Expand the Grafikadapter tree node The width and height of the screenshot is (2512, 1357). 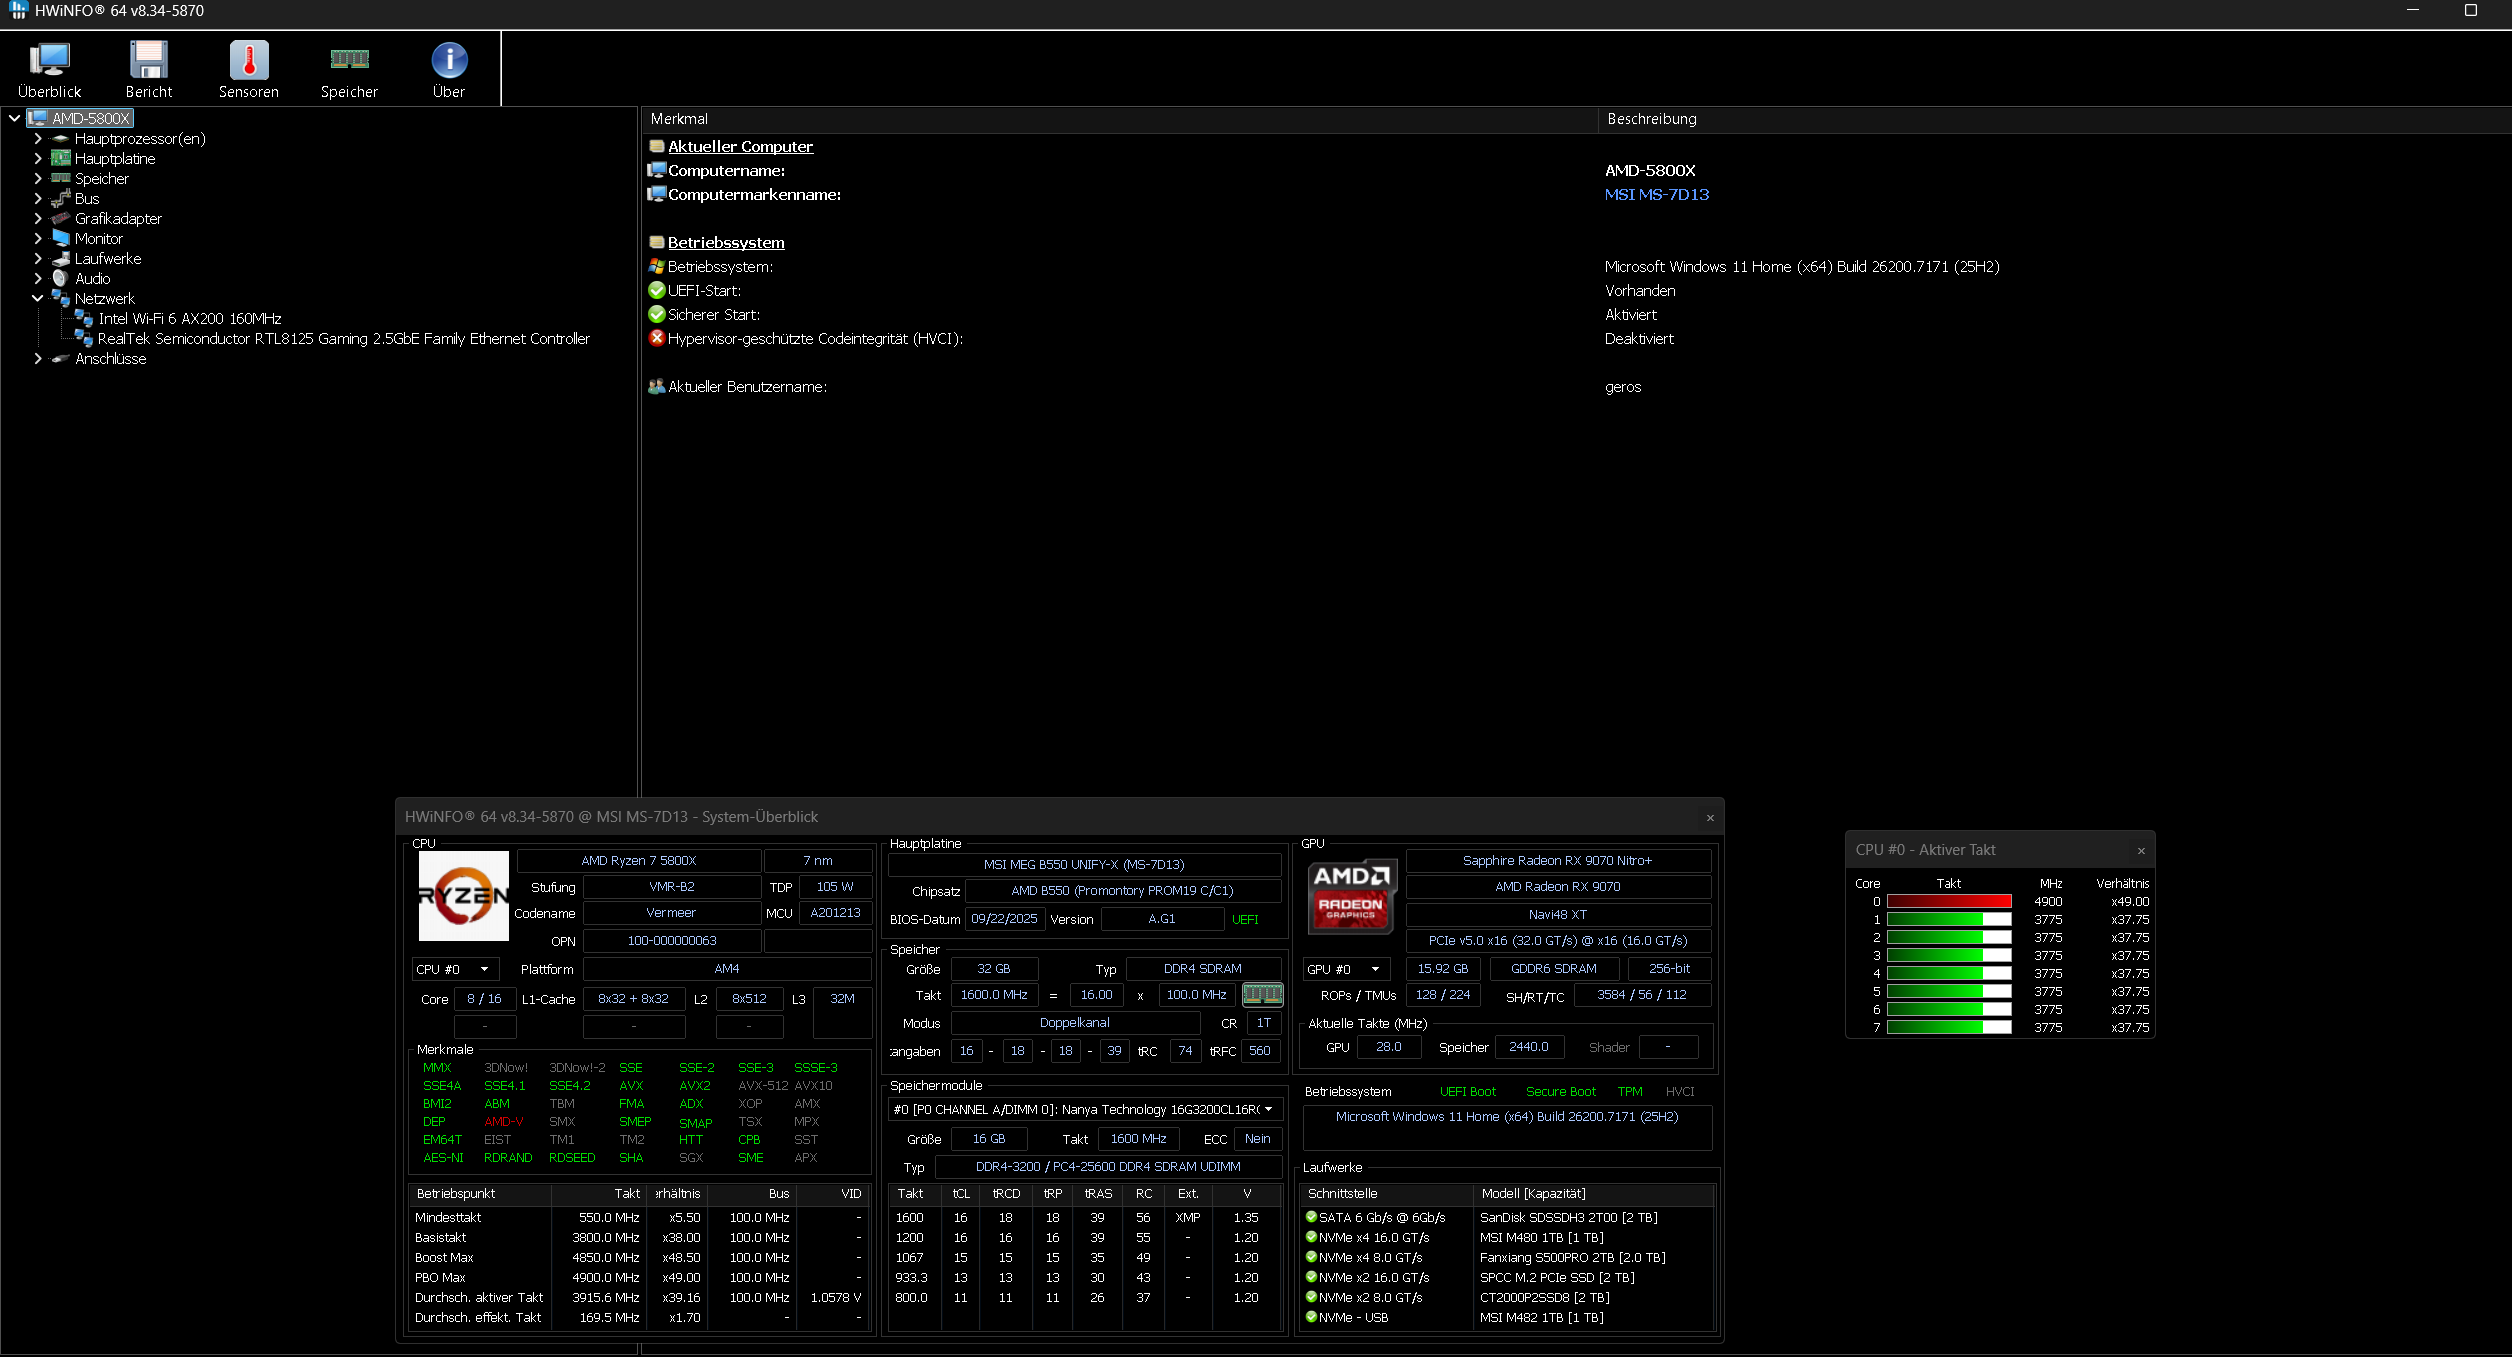click(38, 219)
